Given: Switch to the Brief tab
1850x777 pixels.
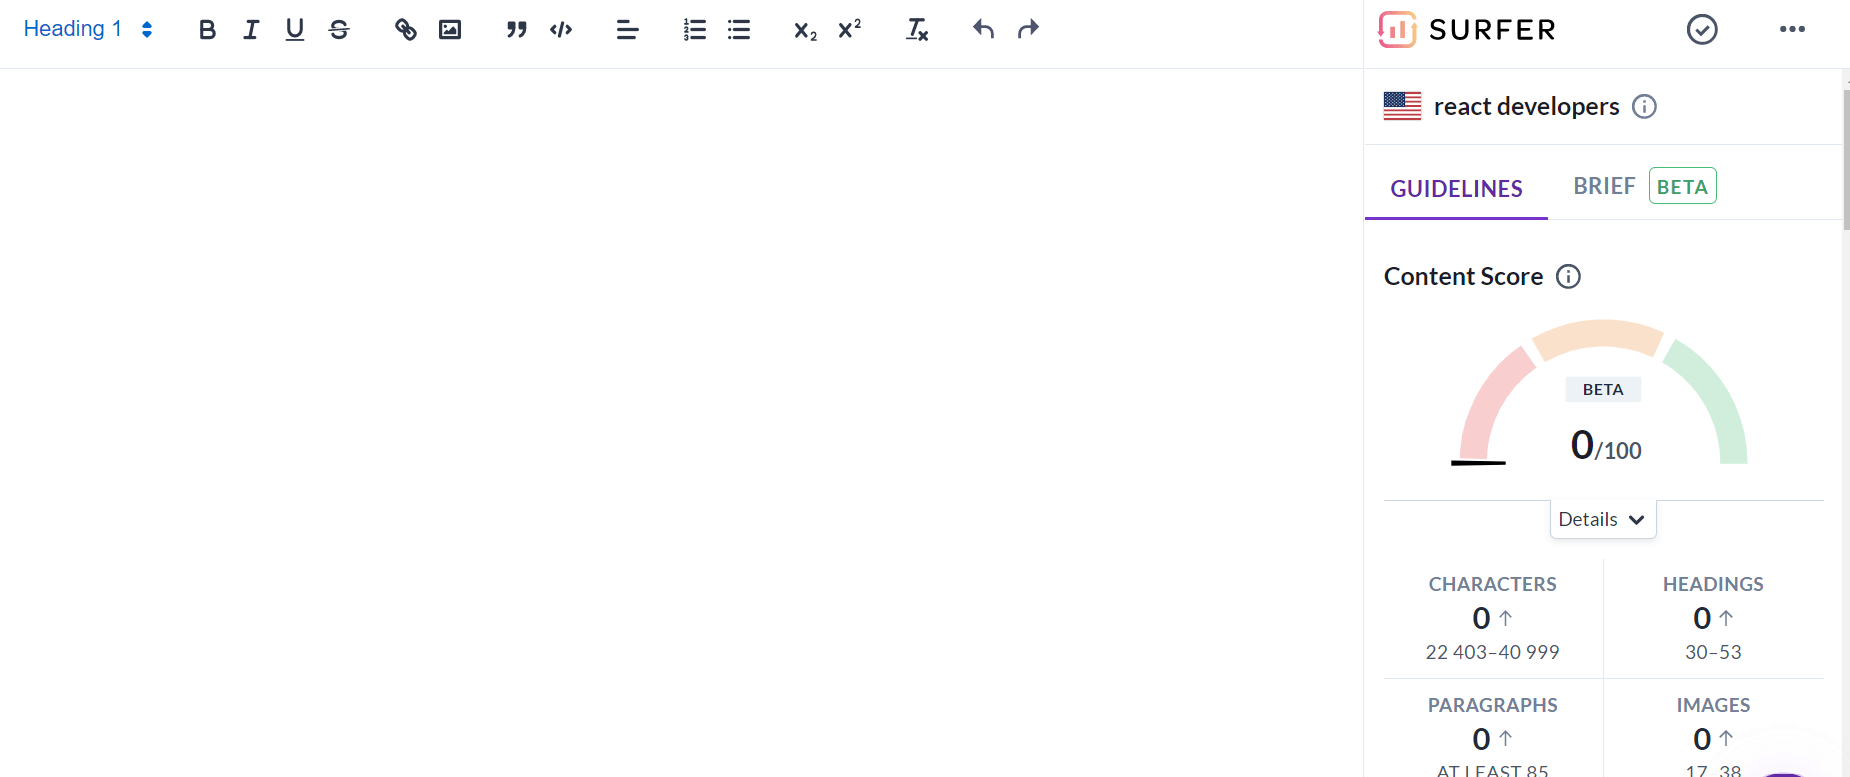Looking at the screenshot, I should point(1604,186).
